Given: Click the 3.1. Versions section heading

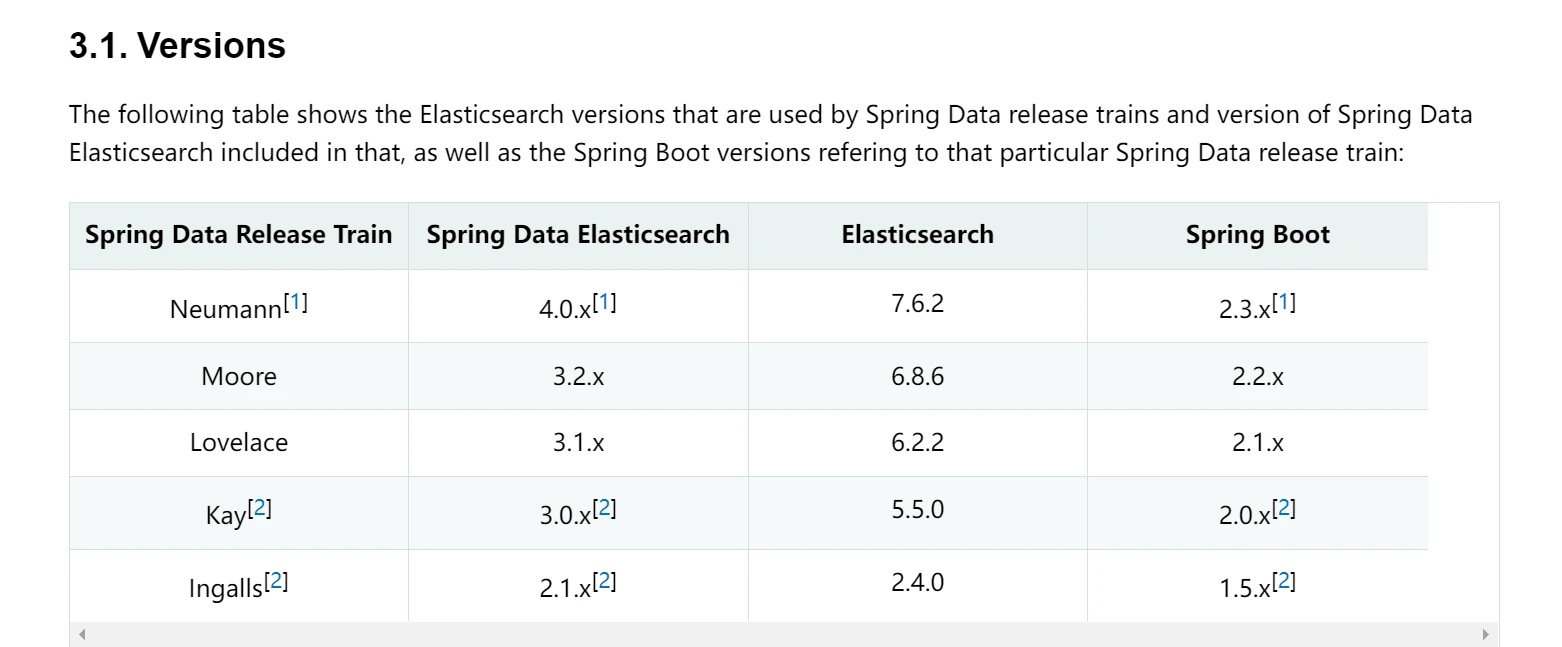Looking at the screenshot, I should coord(178,46).
